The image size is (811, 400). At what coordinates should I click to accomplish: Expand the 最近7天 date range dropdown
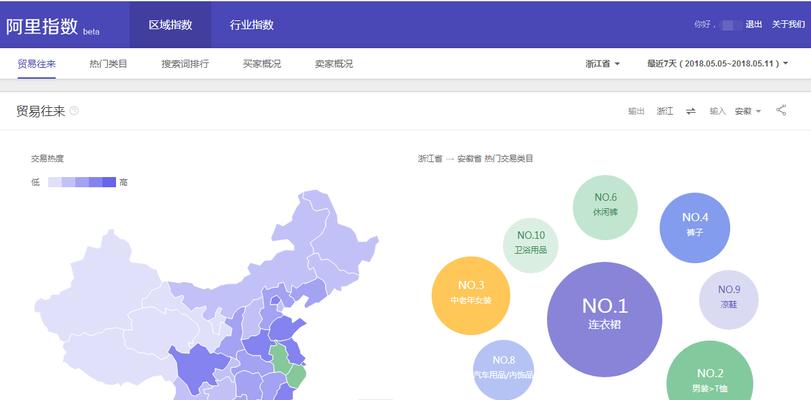(717, 64)
